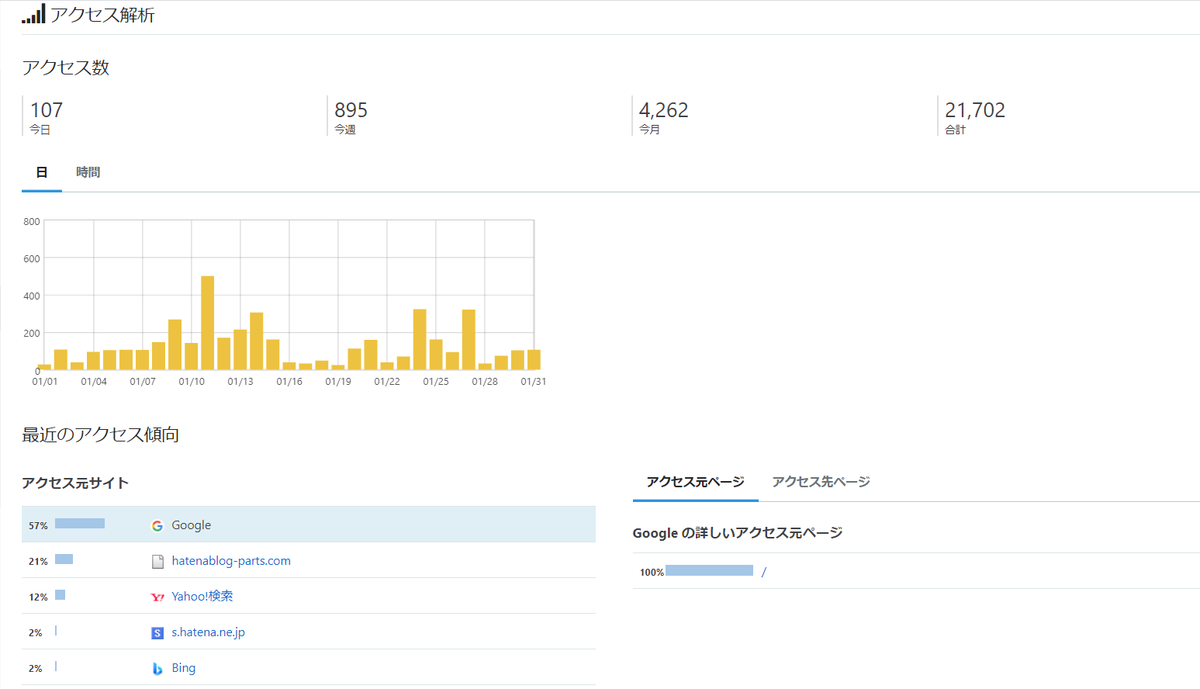Screen dimensions: 1200x689
Task: Click the アクセス解析 page title
Action: pos(102,15)
